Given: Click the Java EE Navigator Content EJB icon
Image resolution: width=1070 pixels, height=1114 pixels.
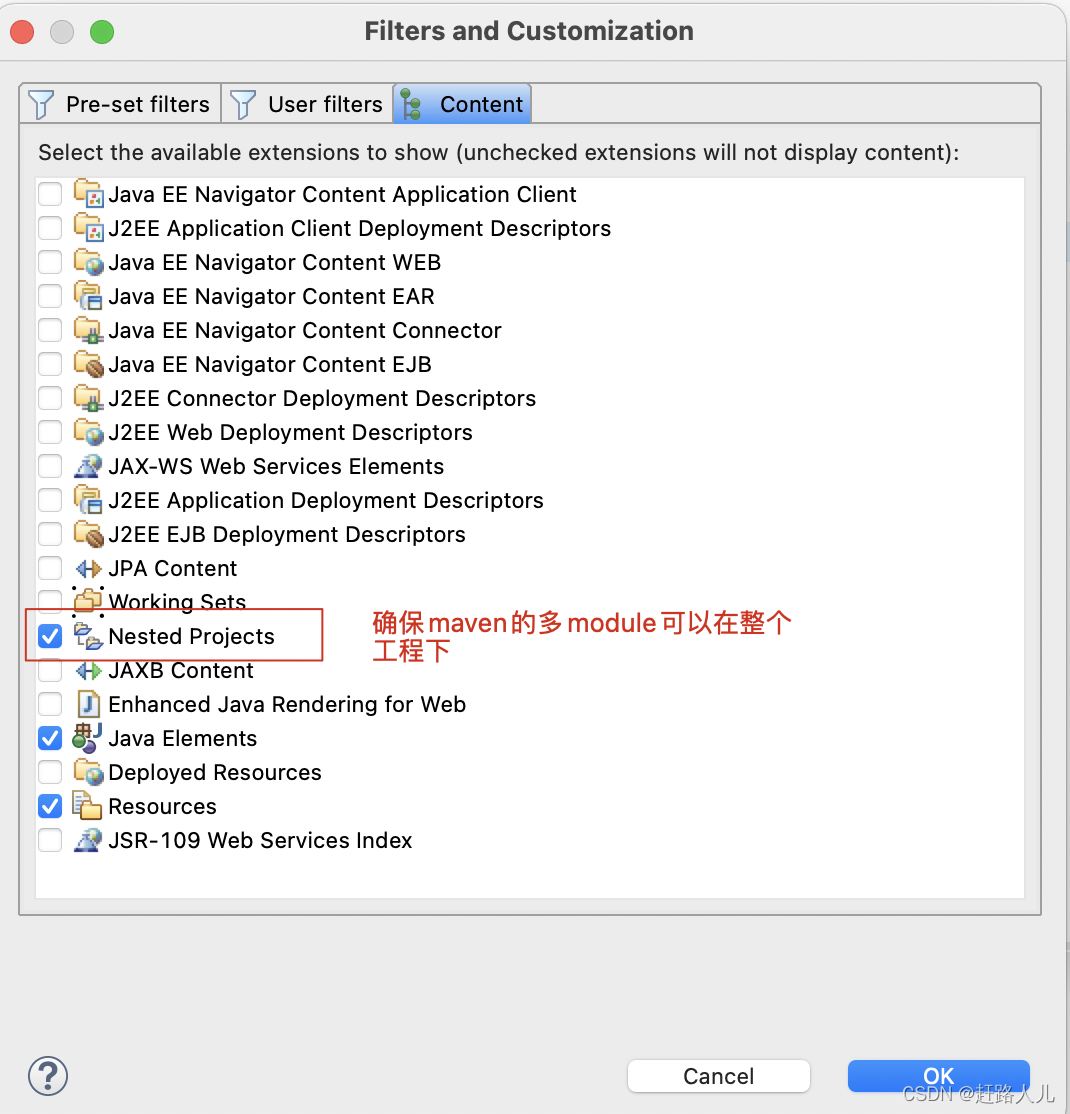Looking at the screenshot, I should [x=88, y=364].
